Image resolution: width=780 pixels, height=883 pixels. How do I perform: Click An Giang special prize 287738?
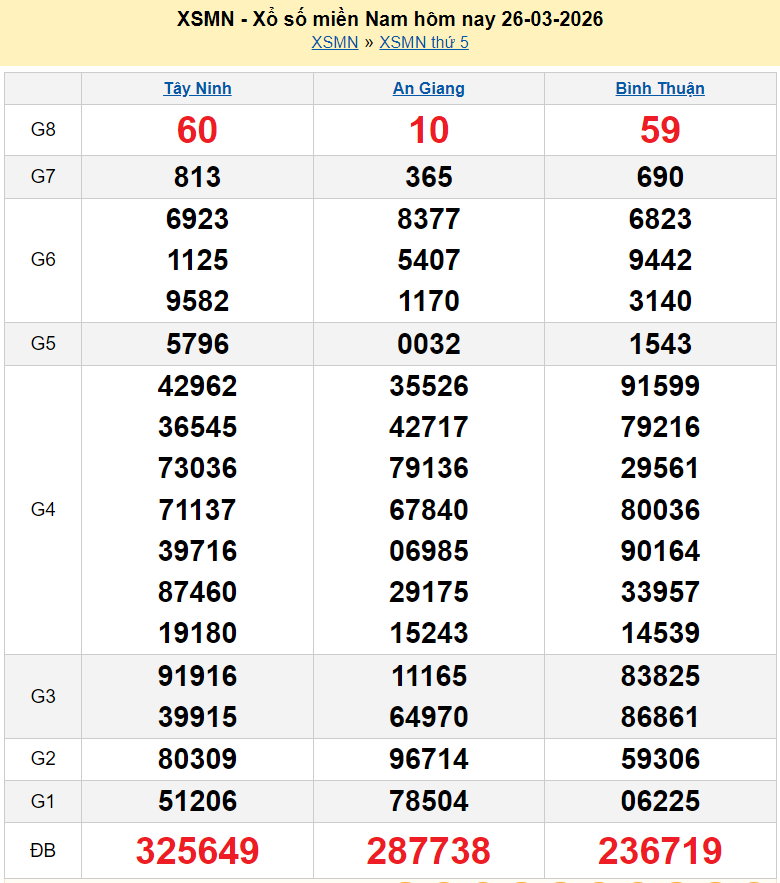(x=428, y=851)
